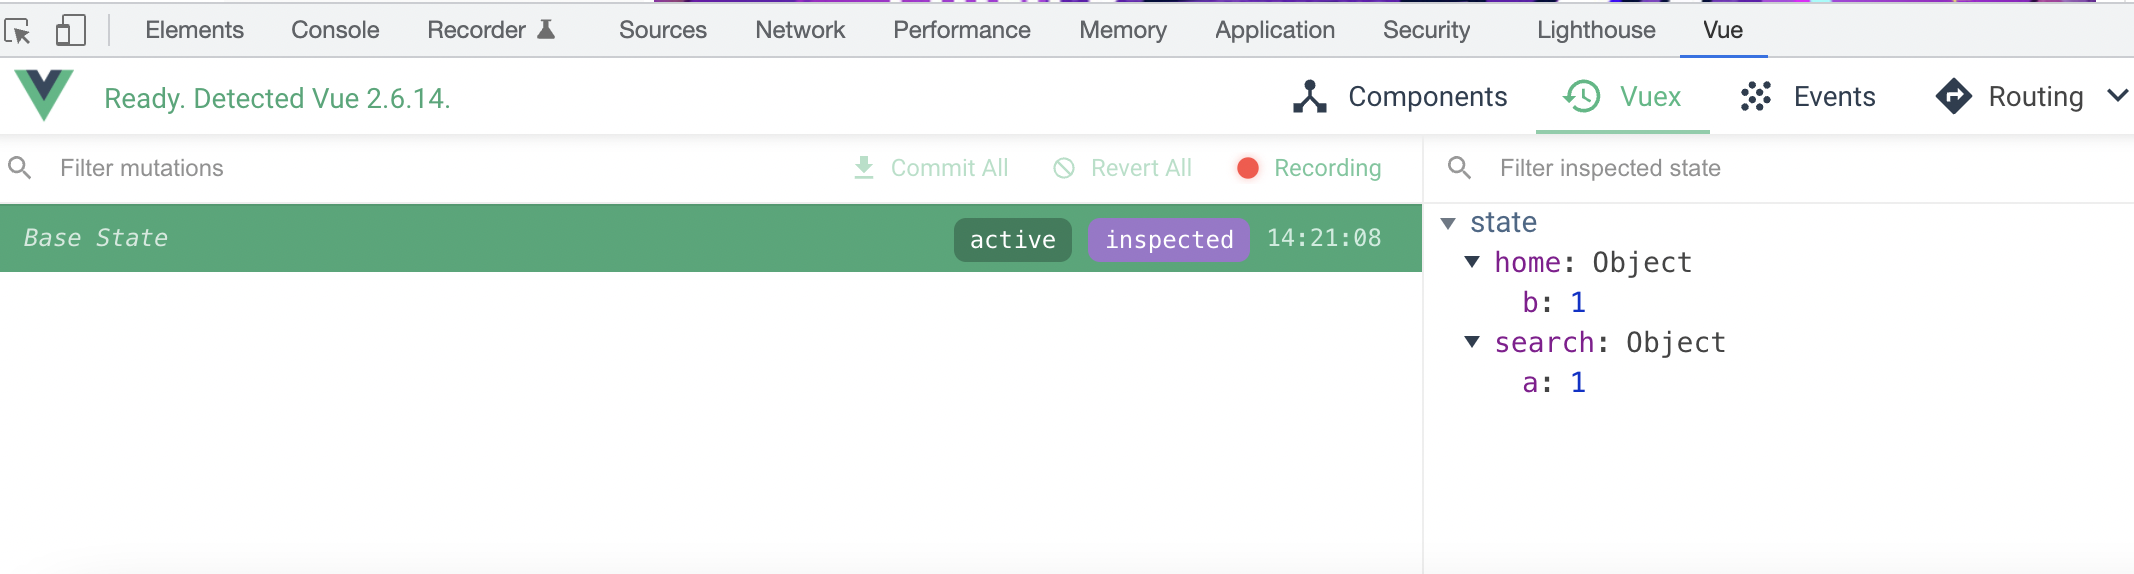Switch to the Network tab
Screen dimensions: 2134x574
coord(800,30)
